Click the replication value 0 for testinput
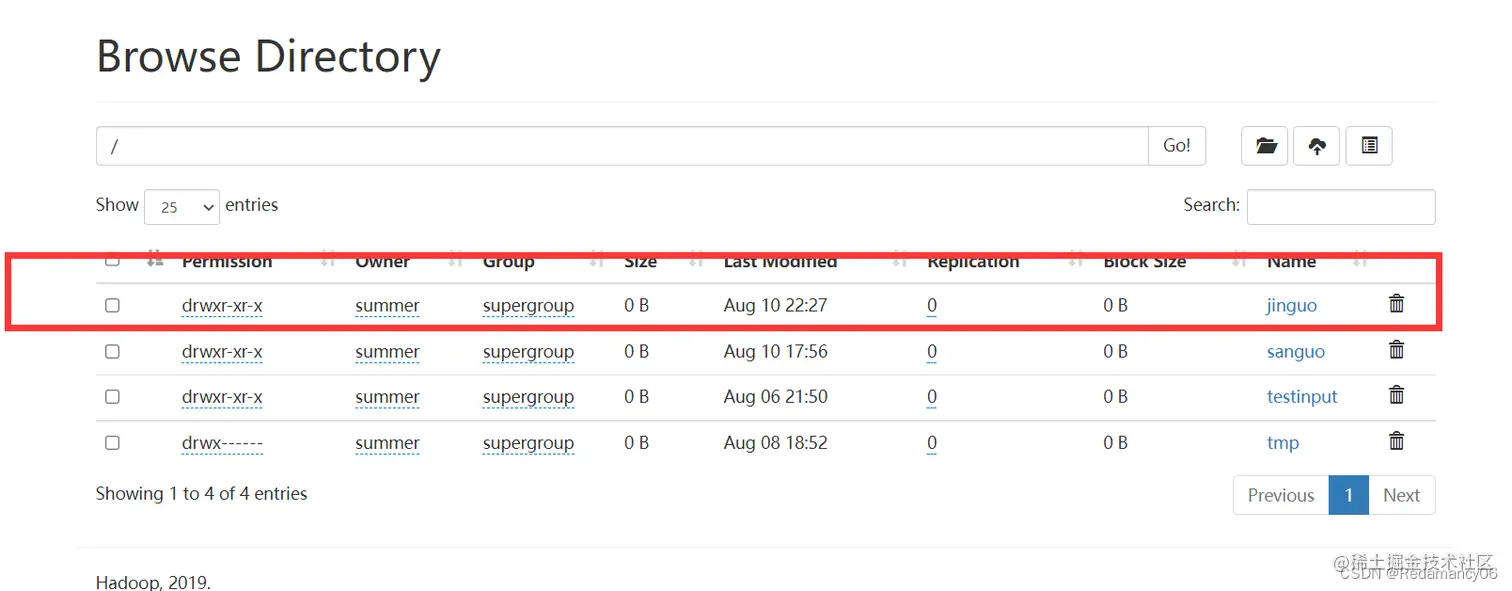This screenshot has width=1512, height=591. 932,396
